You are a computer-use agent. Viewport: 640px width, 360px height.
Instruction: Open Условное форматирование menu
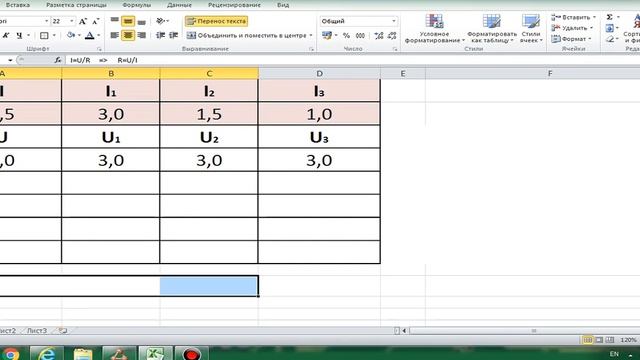click(x=434, y=28)
